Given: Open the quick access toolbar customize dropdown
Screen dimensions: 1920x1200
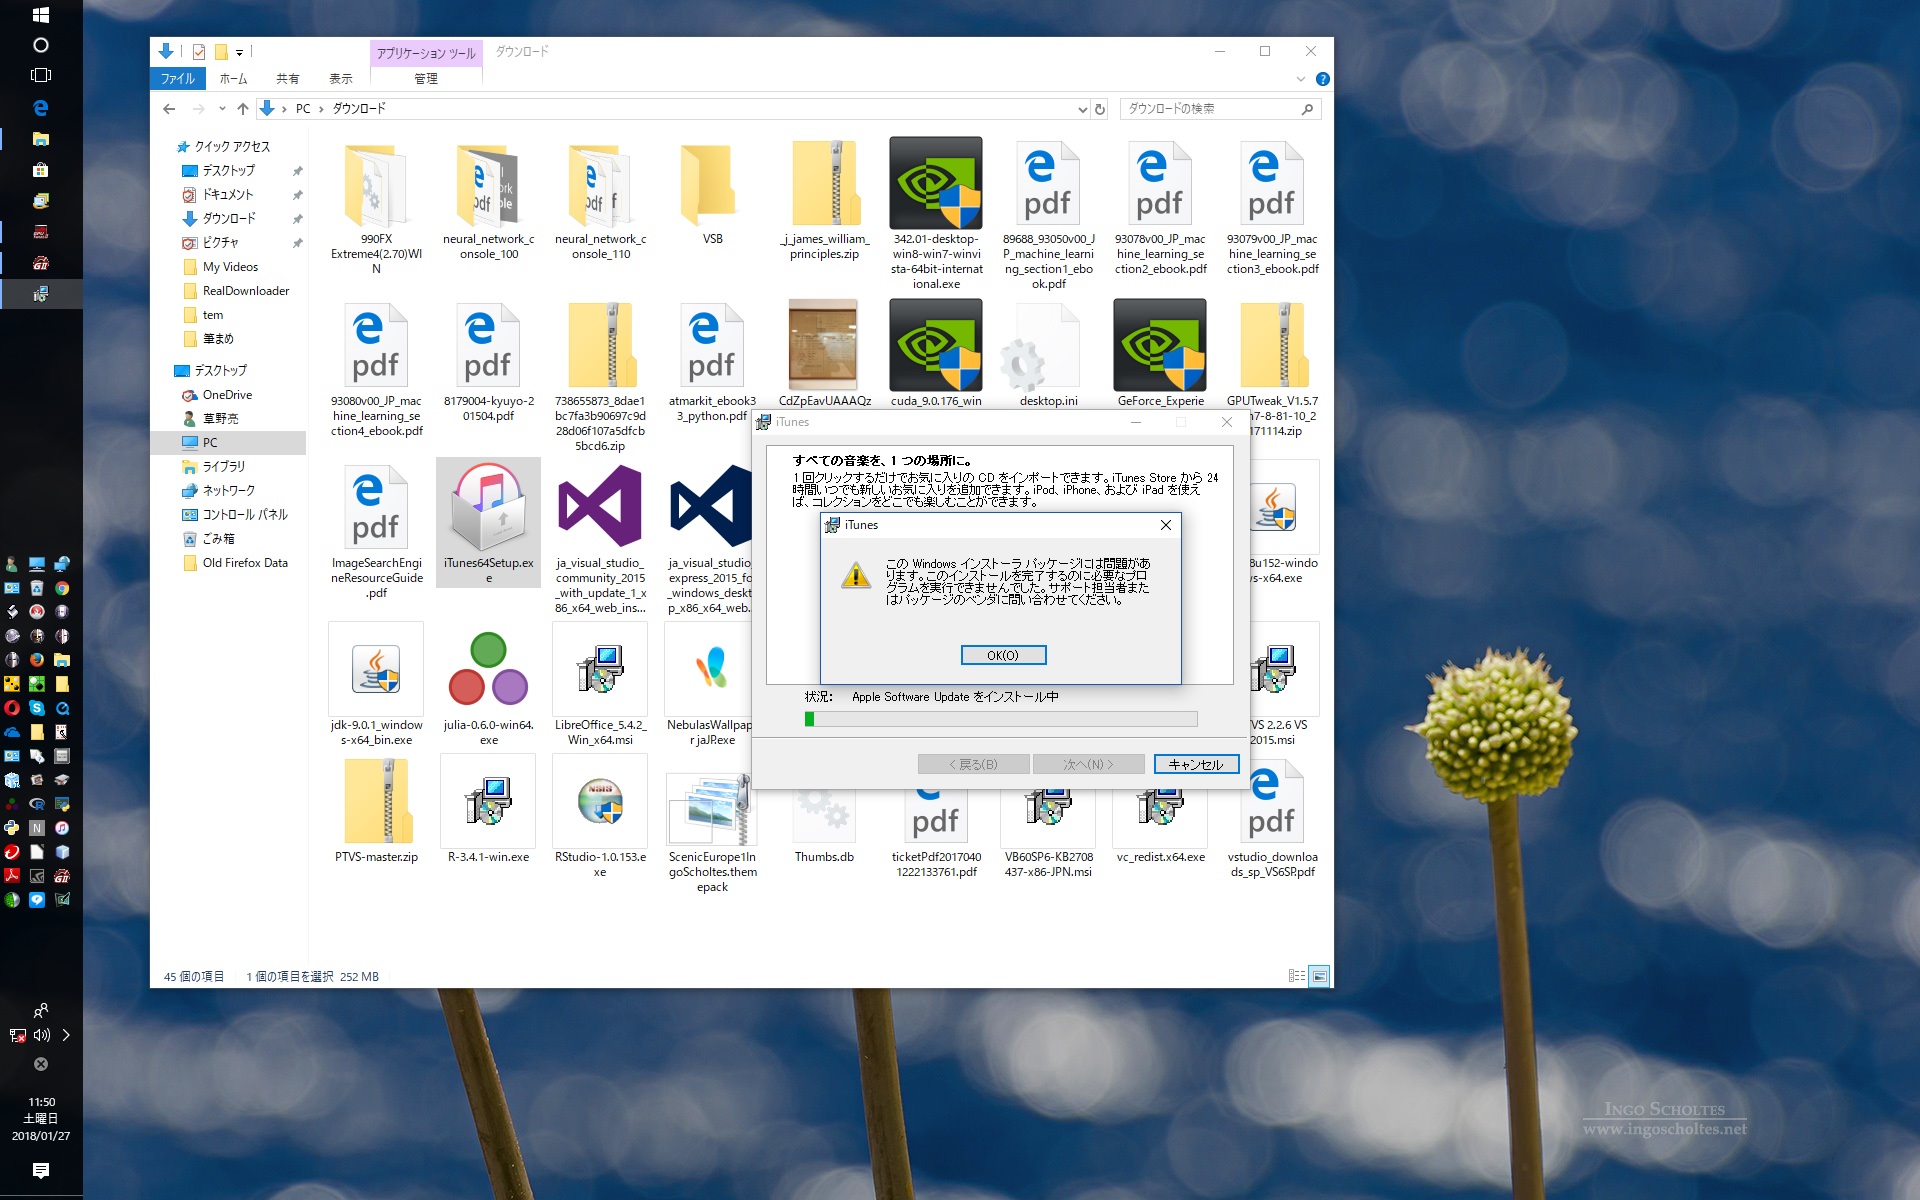Looking at the screenshot, I should (x=240, y=52).
